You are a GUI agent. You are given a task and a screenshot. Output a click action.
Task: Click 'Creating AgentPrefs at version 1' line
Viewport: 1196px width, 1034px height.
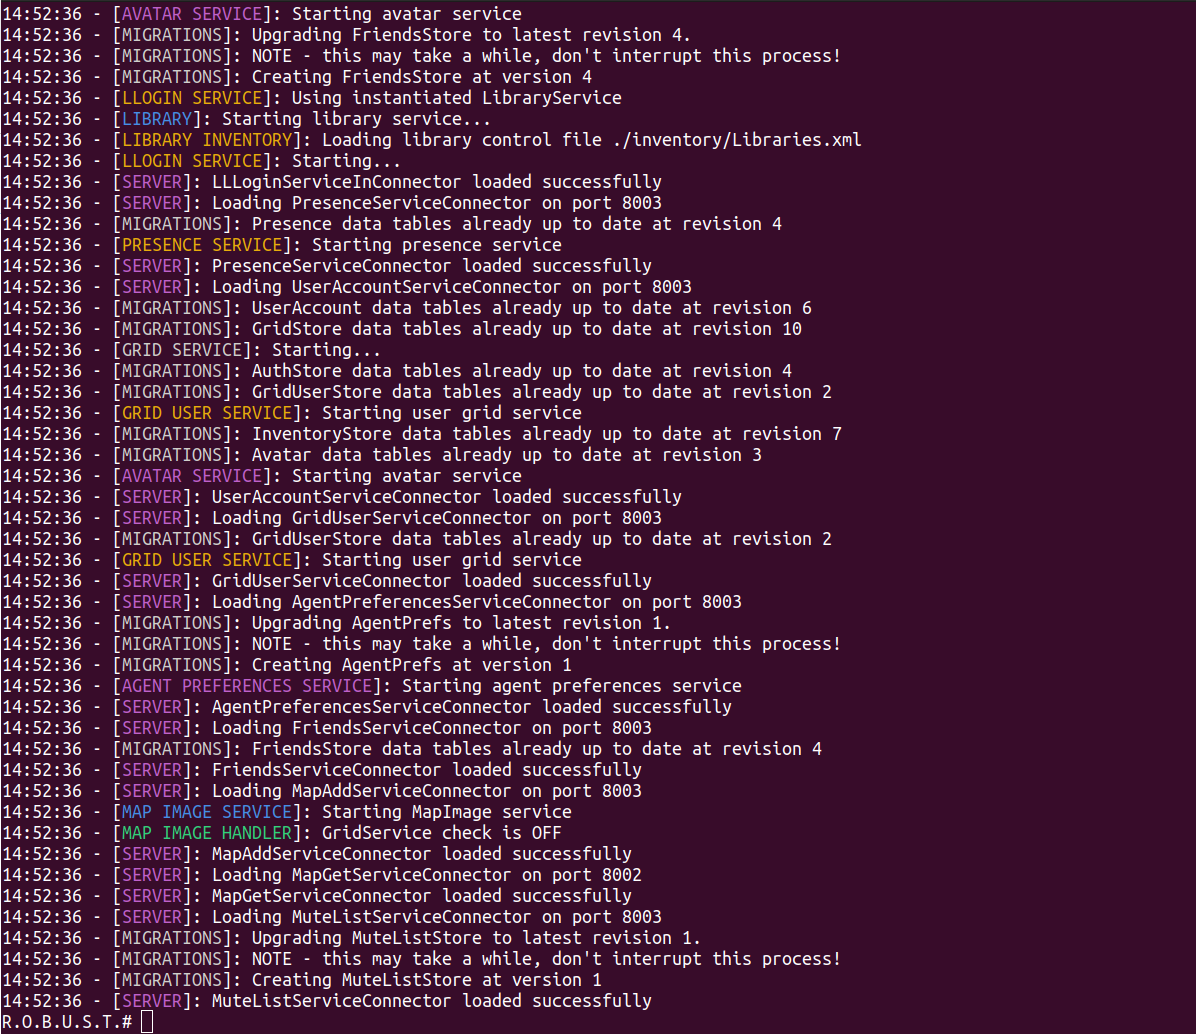click(x=287, y=665)
